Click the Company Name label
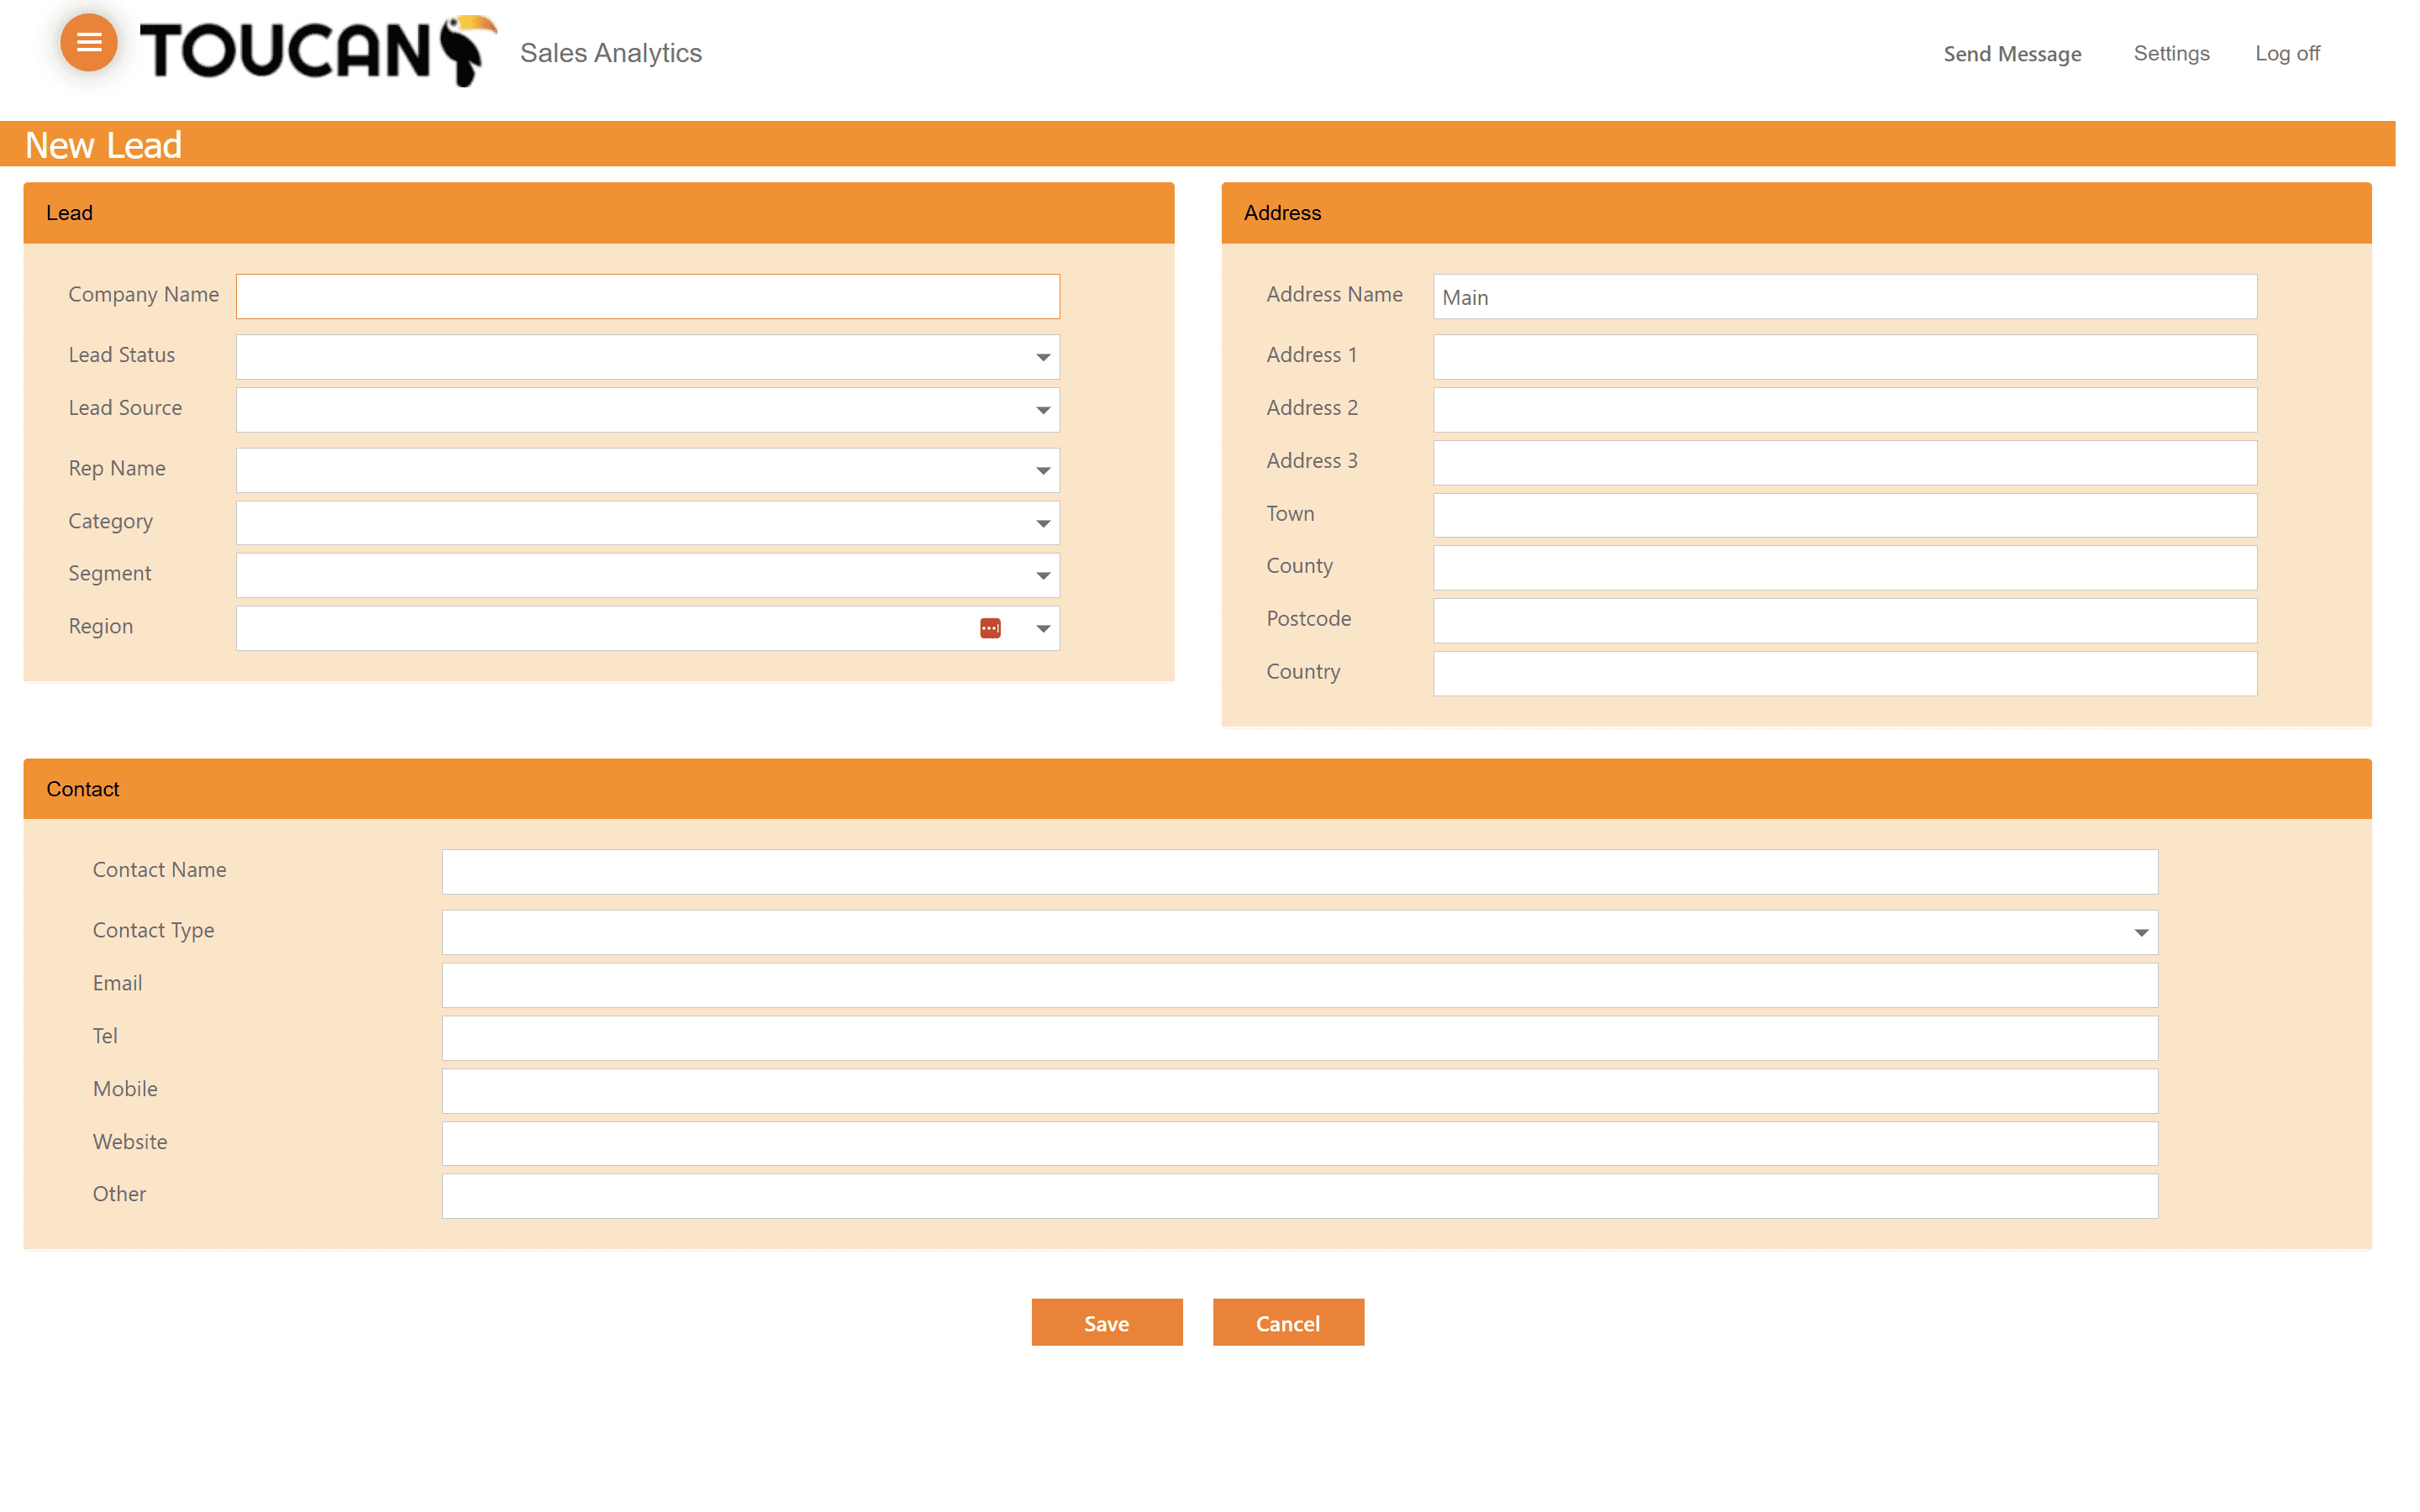This screenshot has height=1512, width=2420. 144,295
